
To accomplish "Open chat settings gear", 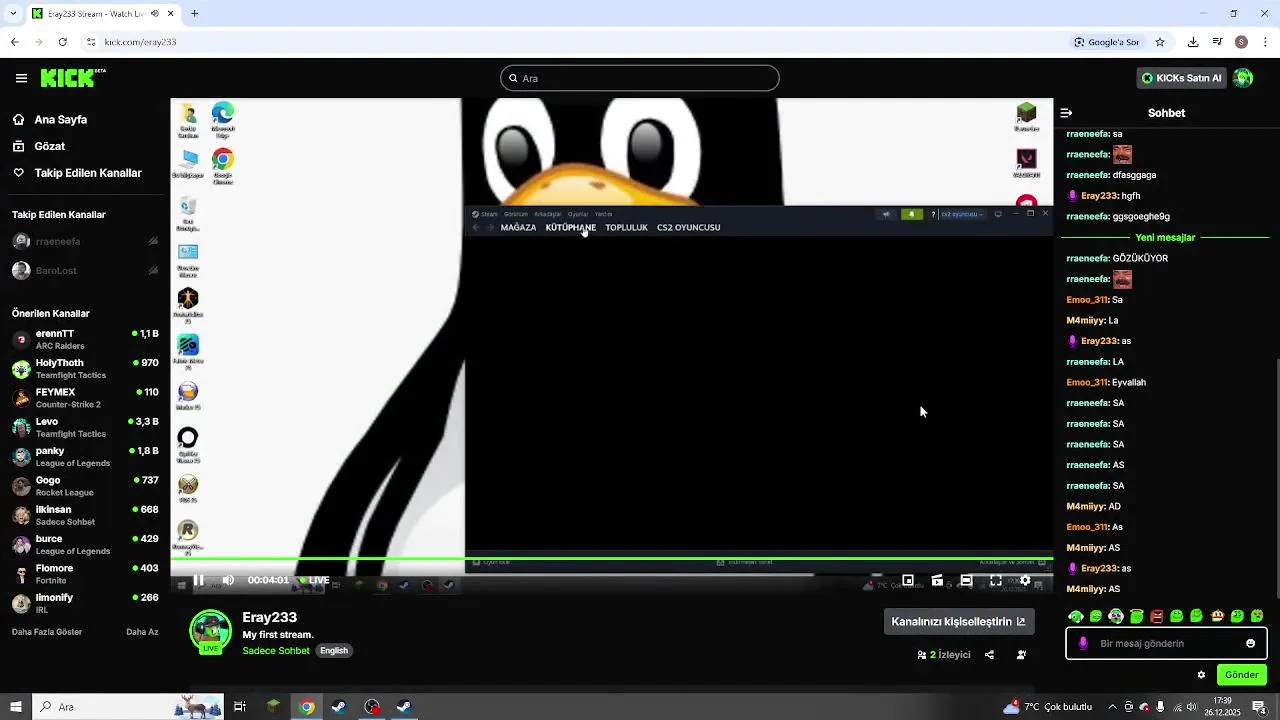I will 1201,675.
